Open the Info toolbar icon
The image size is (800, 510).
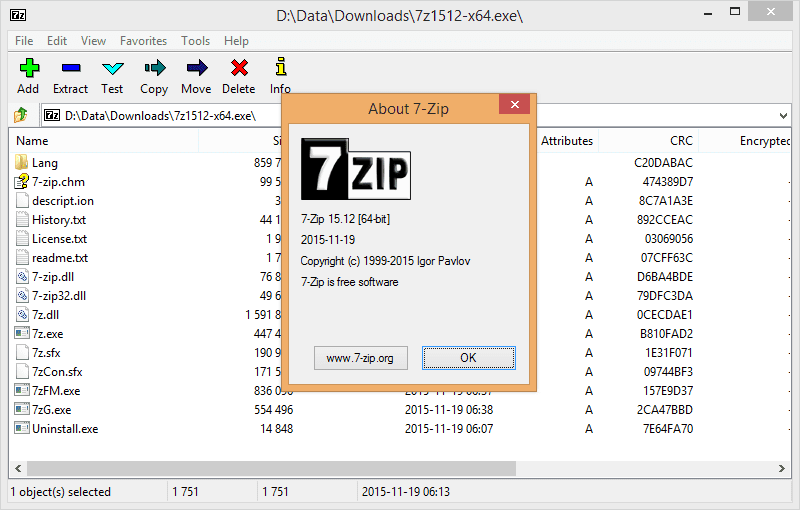click(x=281, y=67)
